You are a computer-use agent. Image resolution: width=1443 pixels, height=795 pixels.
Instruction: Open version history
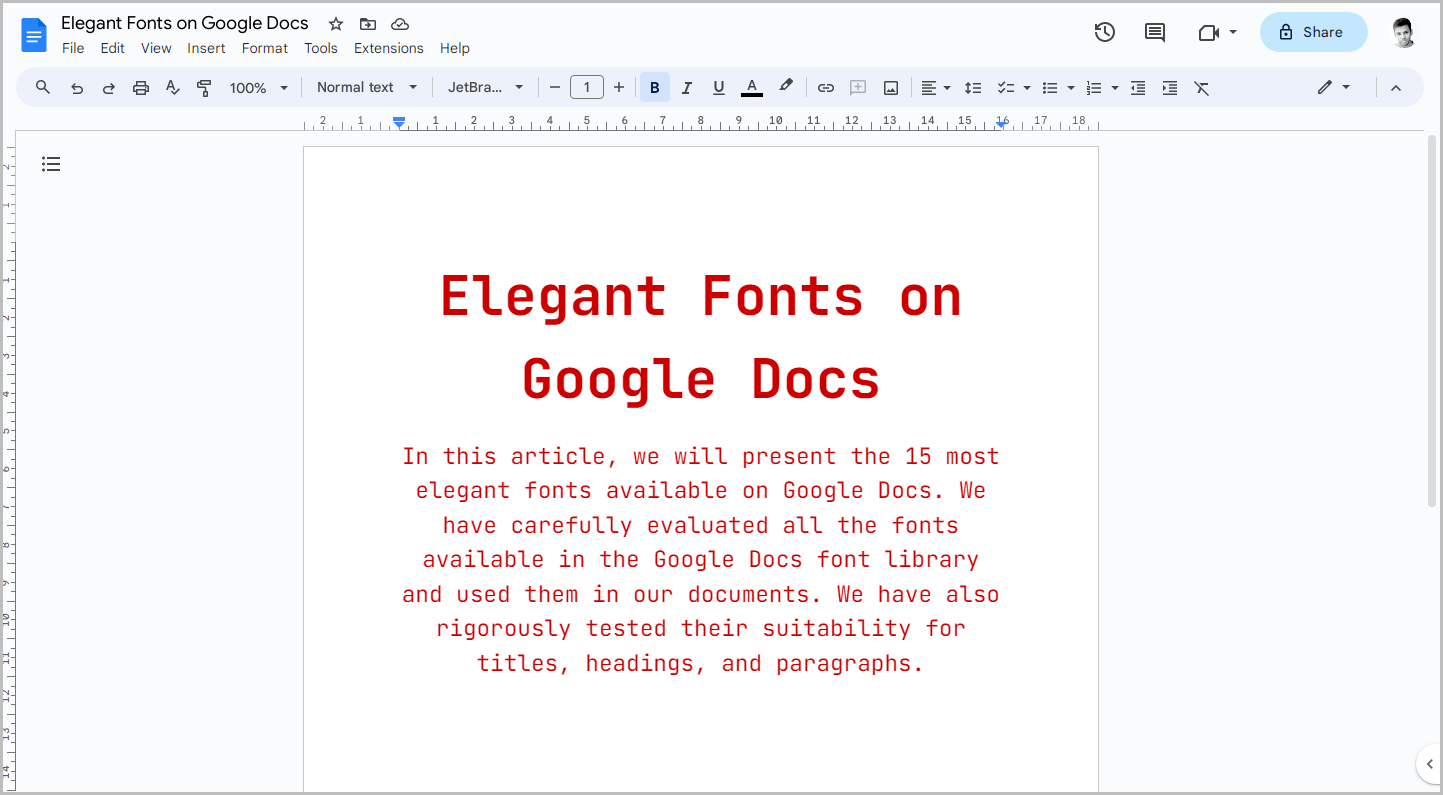1104,32
